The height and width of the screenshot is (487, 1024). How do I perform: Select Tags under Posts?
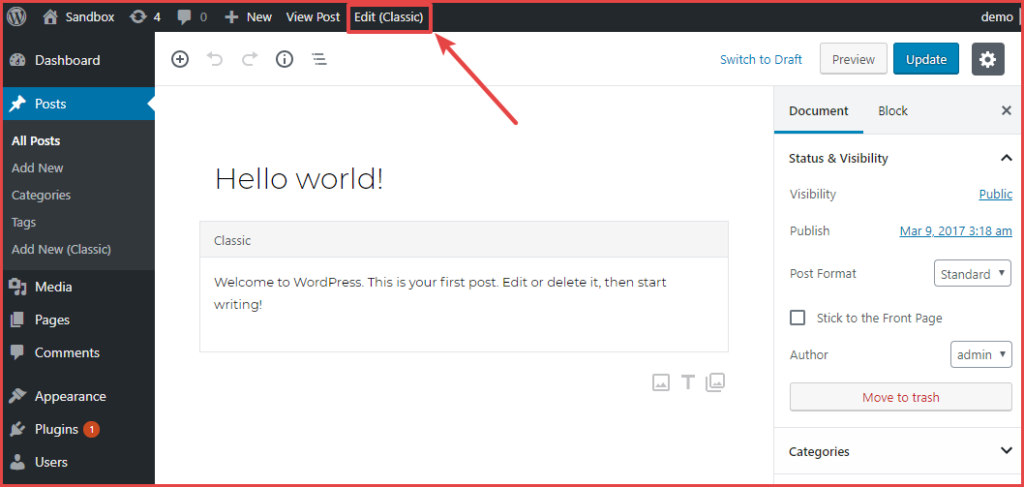point(24,223)
